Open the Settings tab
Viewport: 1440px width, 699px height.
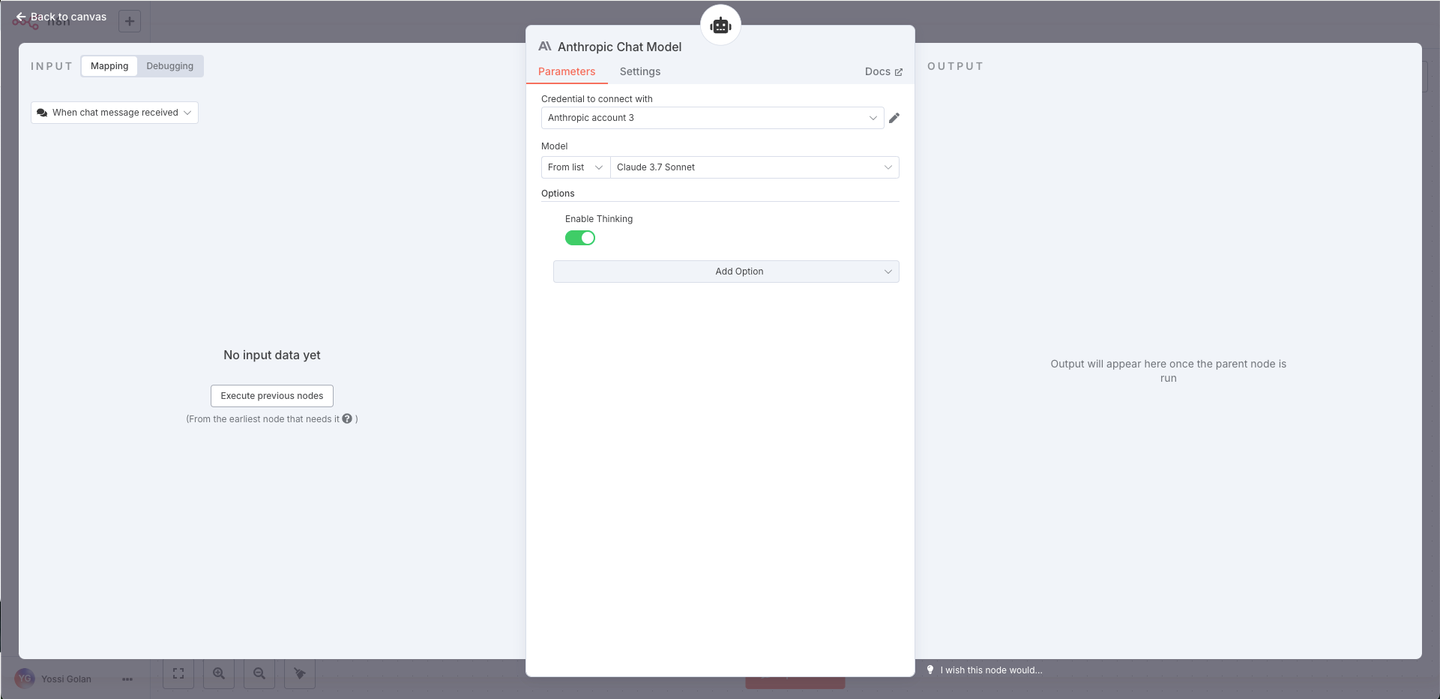[x=640, y=72]
